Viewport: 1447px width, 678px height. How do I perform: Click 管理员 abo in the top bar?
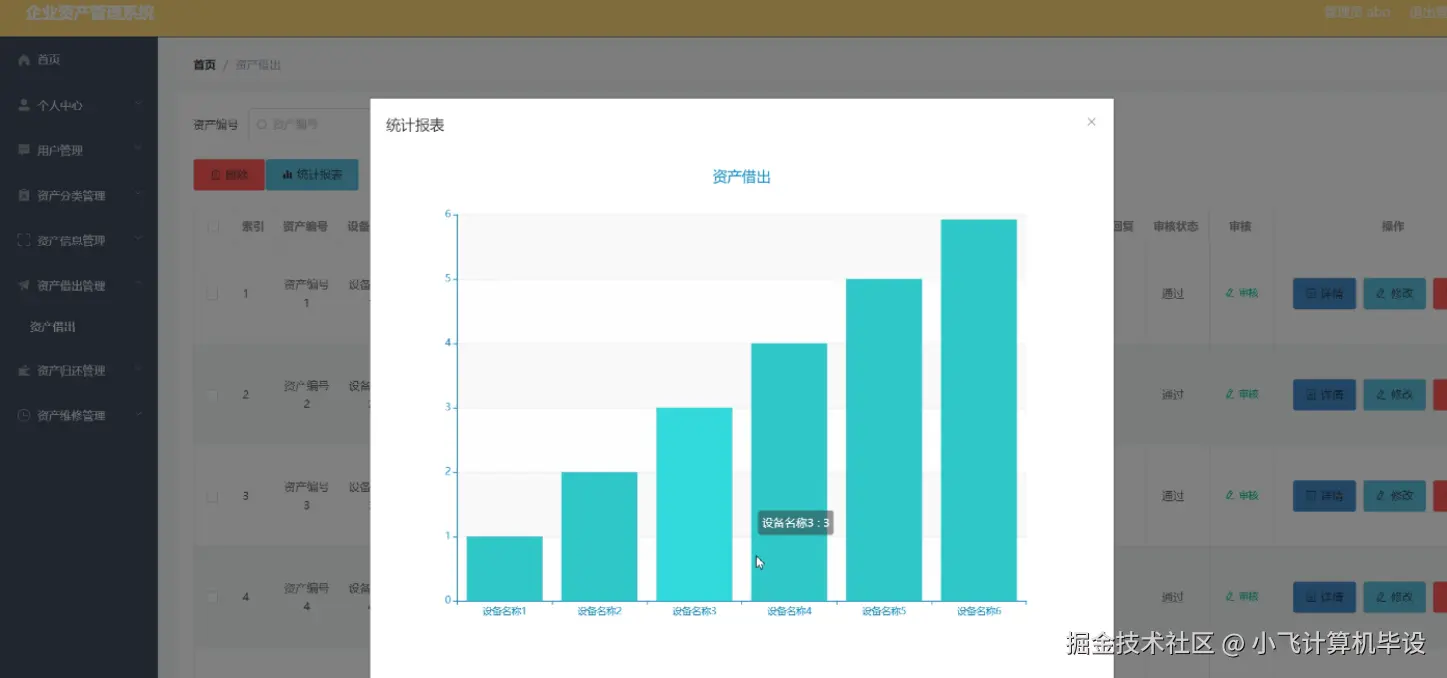(x=1357, y=13)
